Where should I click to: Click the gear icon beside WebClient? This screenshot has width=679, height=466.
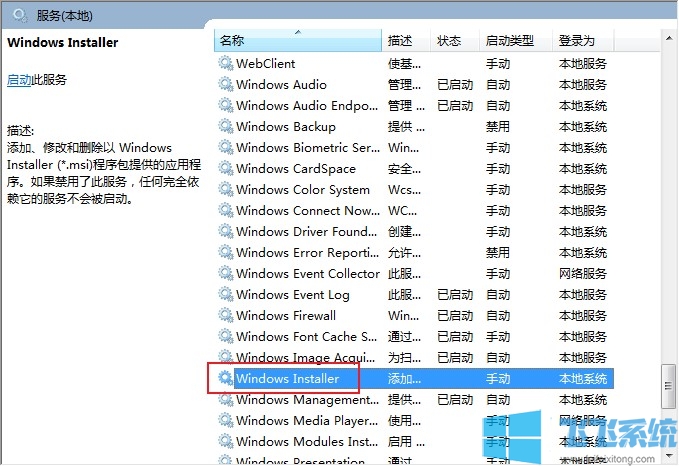pyautogui.click(x=226, y=63)
